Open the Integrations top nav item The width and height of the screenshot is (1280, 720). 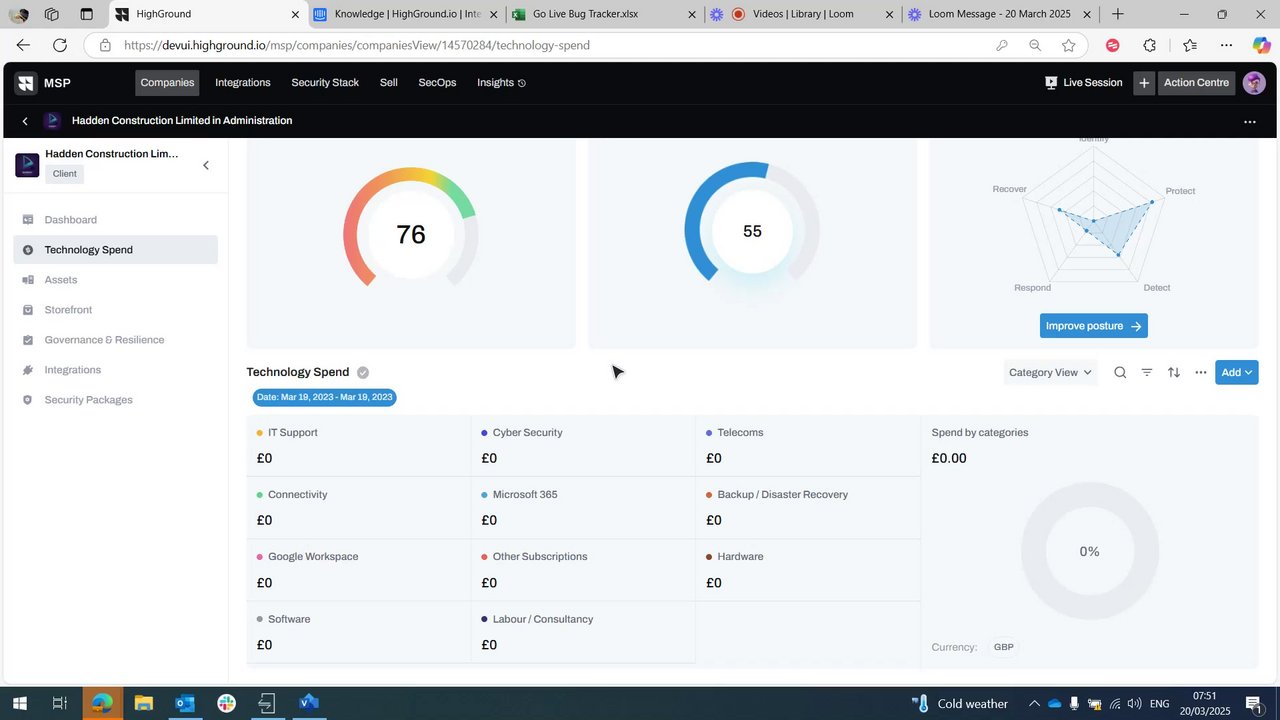point(243,83)
